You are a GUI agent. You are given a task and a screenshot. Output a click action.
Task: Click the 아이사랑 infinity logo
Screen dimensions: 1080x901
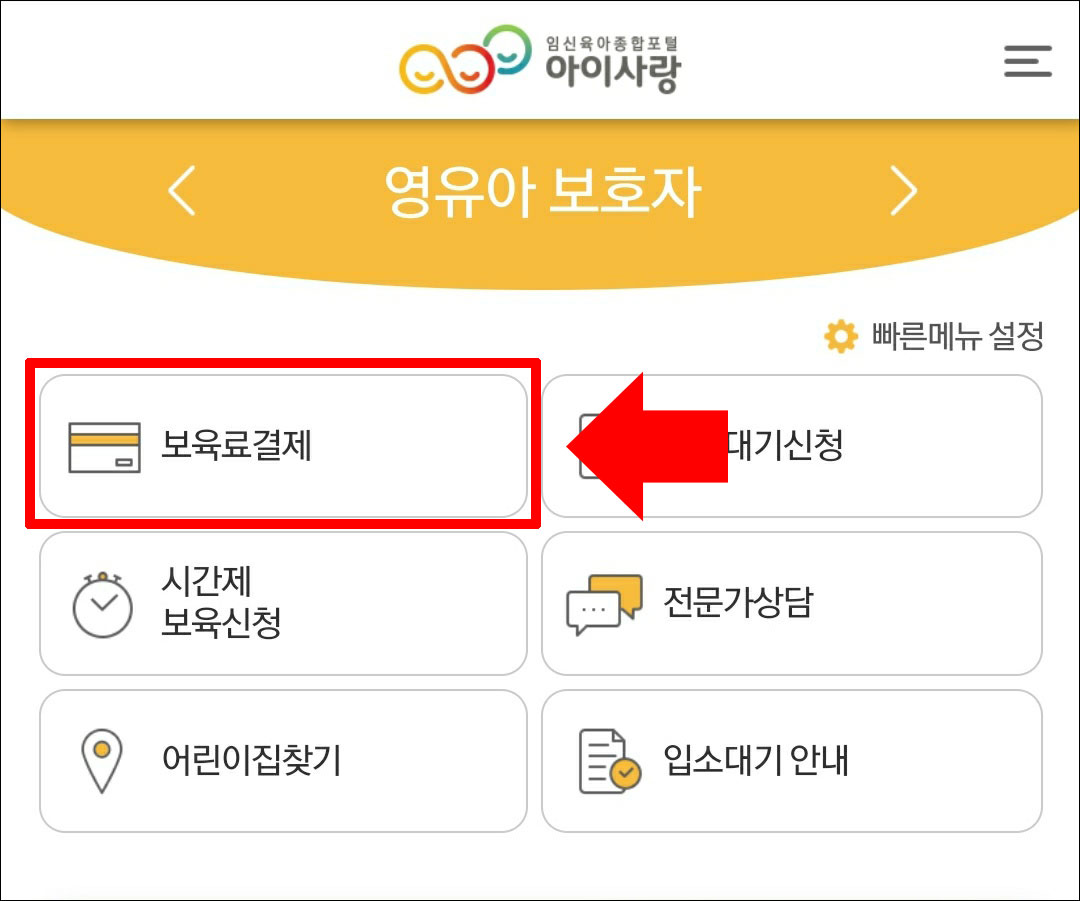462,58
